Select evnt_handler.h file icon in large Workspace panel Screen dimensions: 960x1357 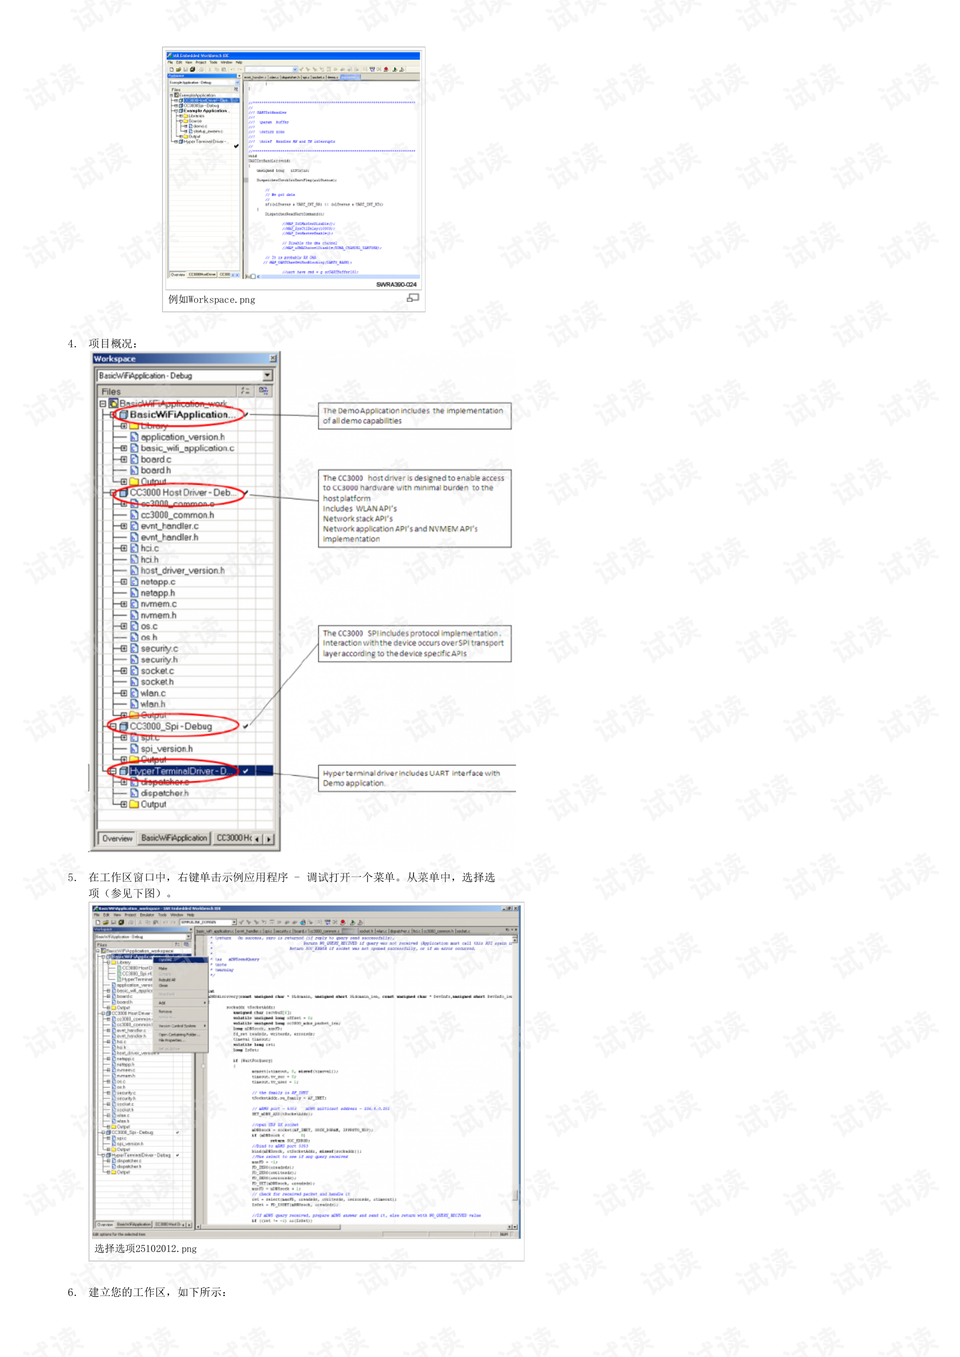coord(134,537)
